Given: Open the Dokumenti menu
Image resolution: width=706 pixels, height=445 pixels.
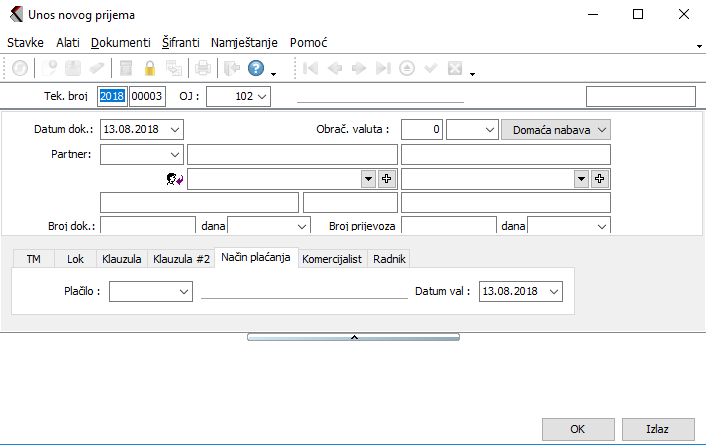Looking at the screenshot, I should pyautogui.click(x=120, y=43).
